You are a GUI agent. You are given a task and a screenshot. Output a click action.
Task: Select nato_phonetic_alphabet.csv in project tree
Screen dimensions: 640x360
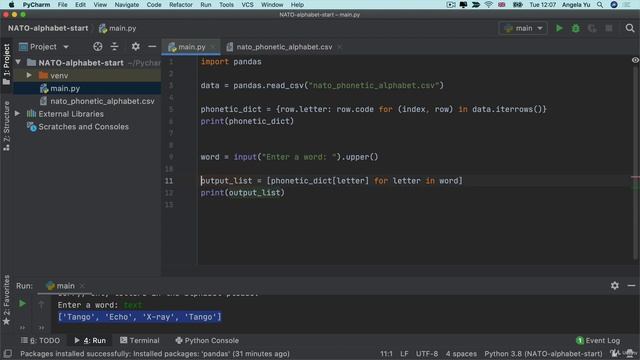pos(102,101)
